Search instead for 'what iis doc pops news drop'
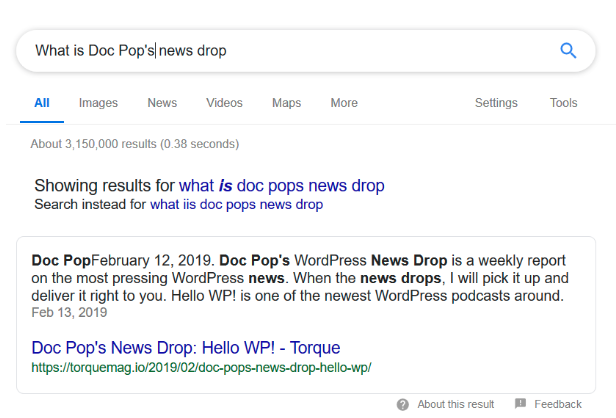 [236, 205]
